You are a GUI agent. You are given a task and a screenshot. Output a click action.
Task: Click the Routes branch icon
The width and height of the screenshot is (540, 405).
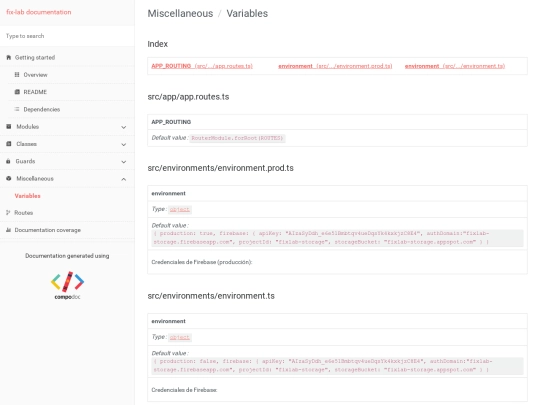pyautogui.click(x=8, y=212)
